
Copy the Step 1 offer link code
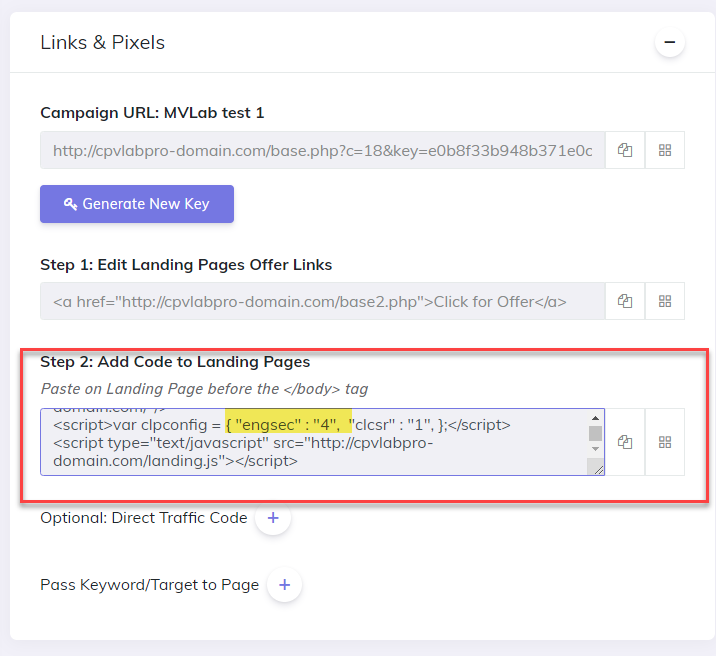coord(625,301)
